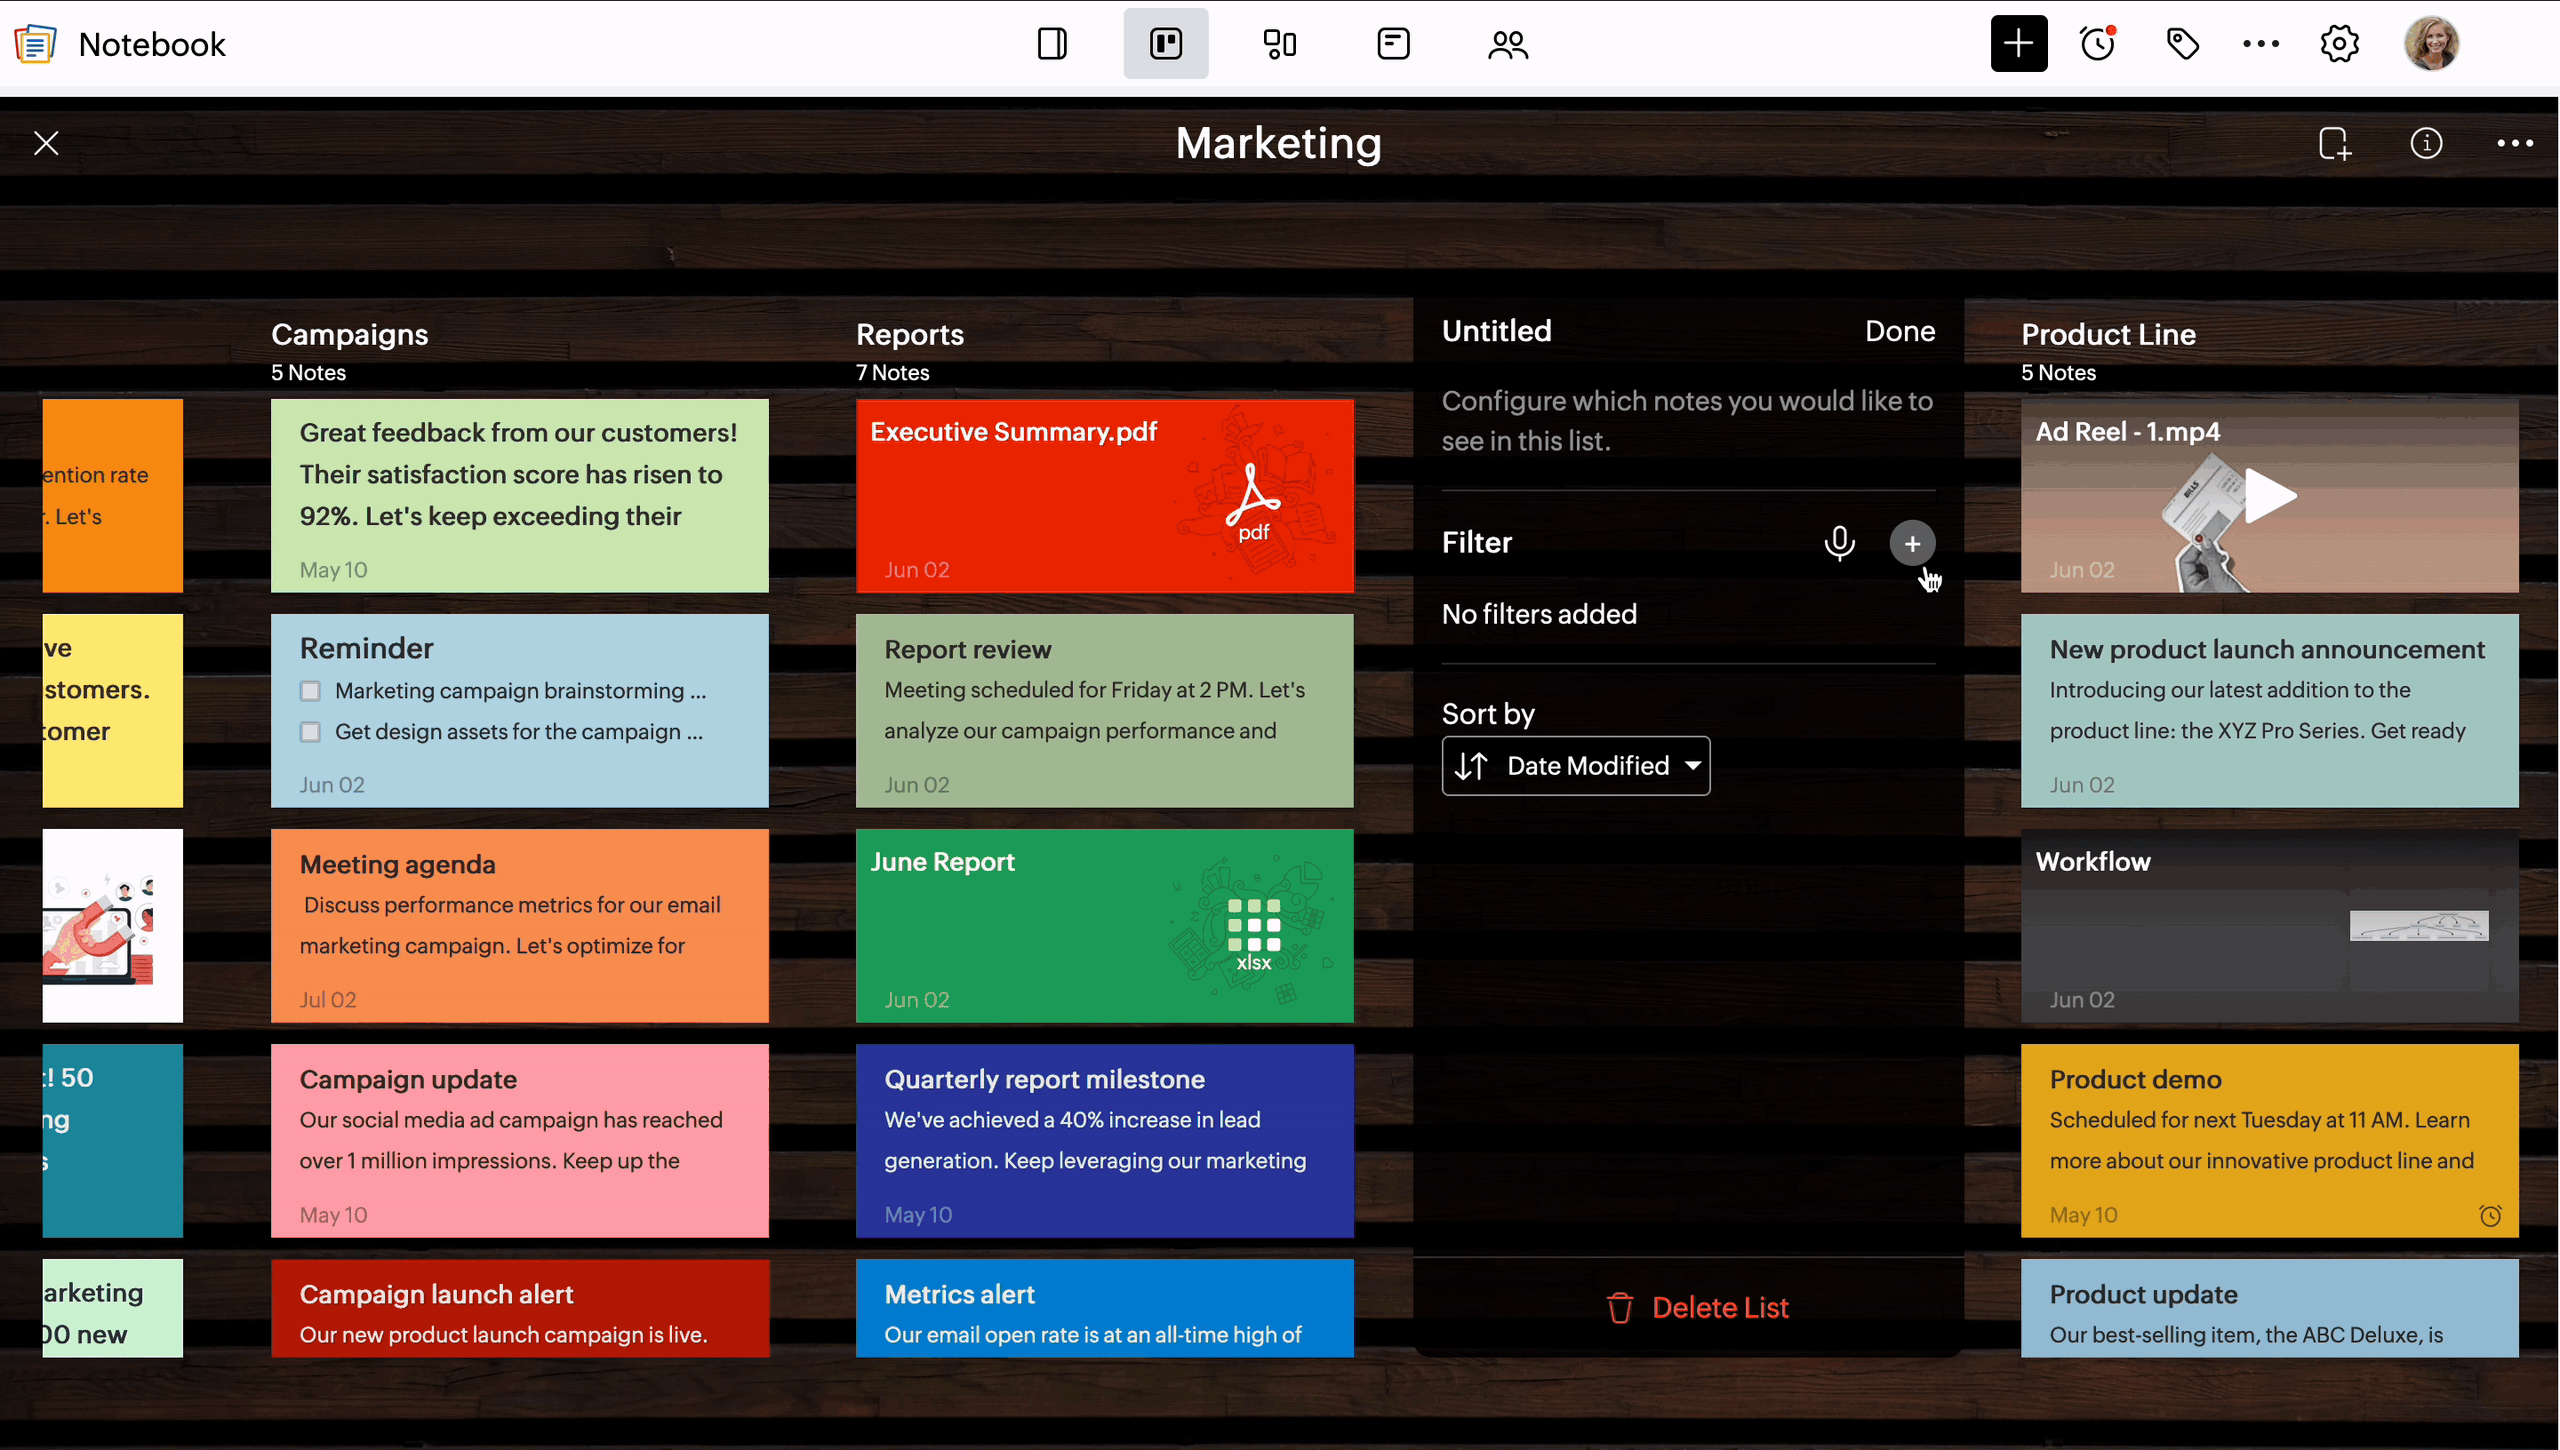Open the notebook info icon
The height and width of the screenshot is (1450, 2560).
2426,143
